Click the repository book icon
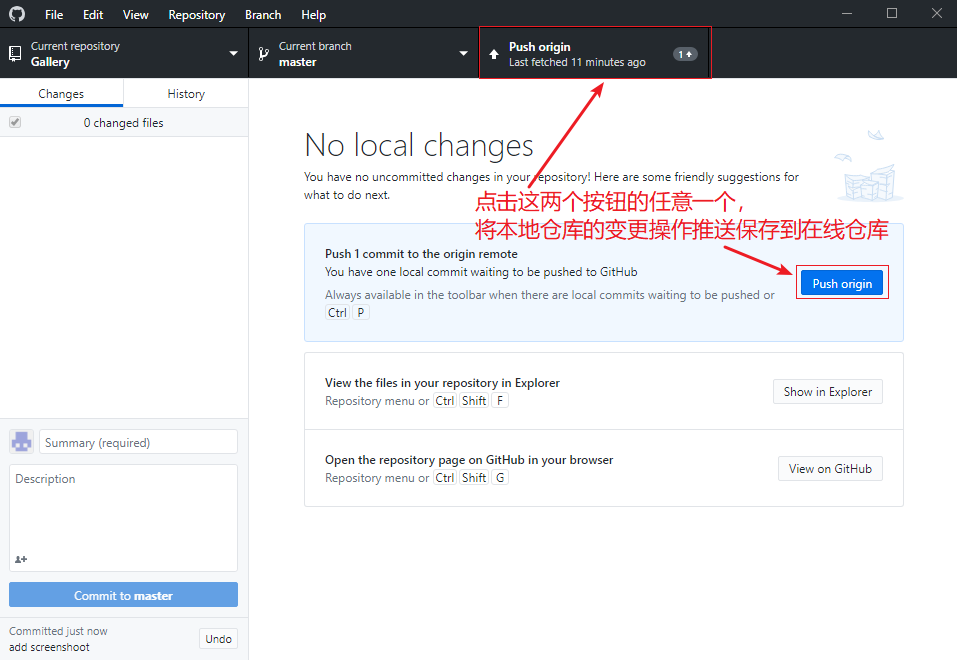 point(15,54)
